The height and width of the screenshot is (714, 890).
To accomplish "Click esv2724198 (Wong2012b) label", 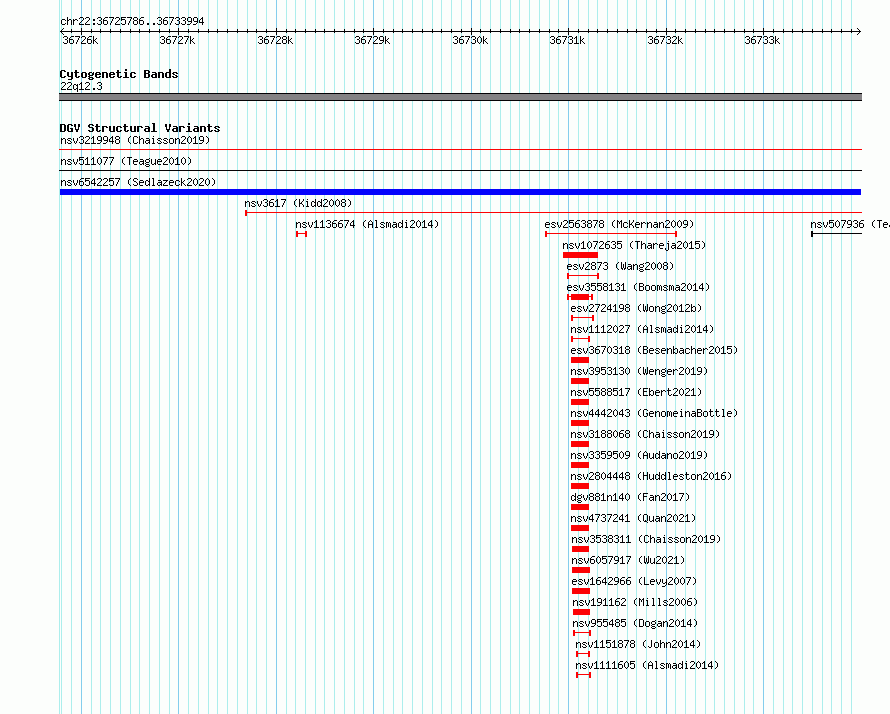I will (636, 308).
